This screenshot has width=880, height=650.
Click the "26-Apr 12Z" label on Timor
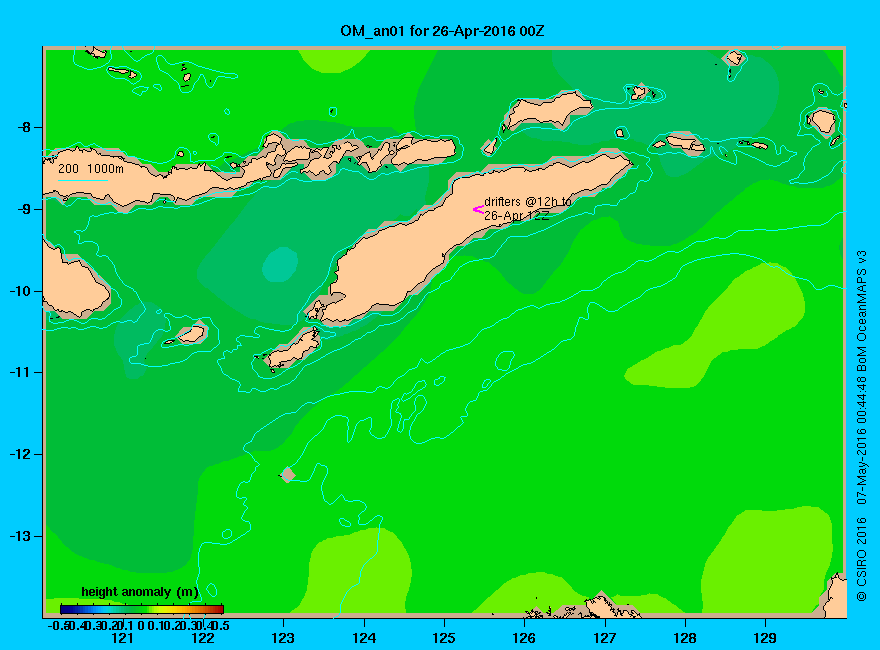516,216
